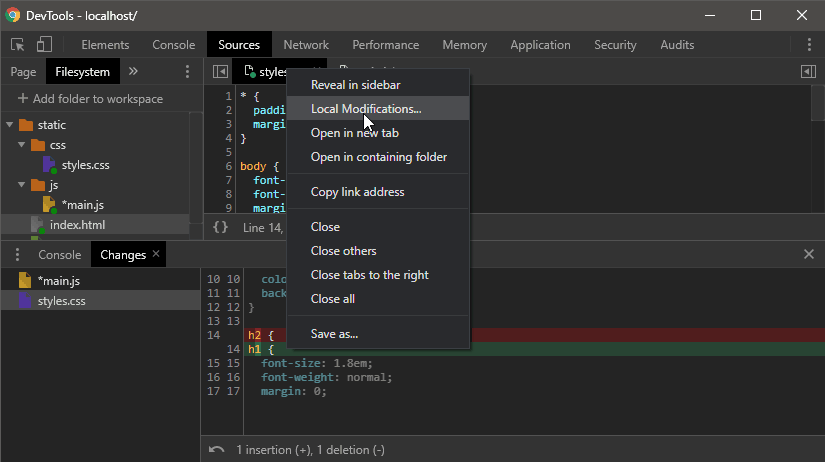Switch to the Network tab
Screen dimensions: 825x462
[x=306, y=45]
